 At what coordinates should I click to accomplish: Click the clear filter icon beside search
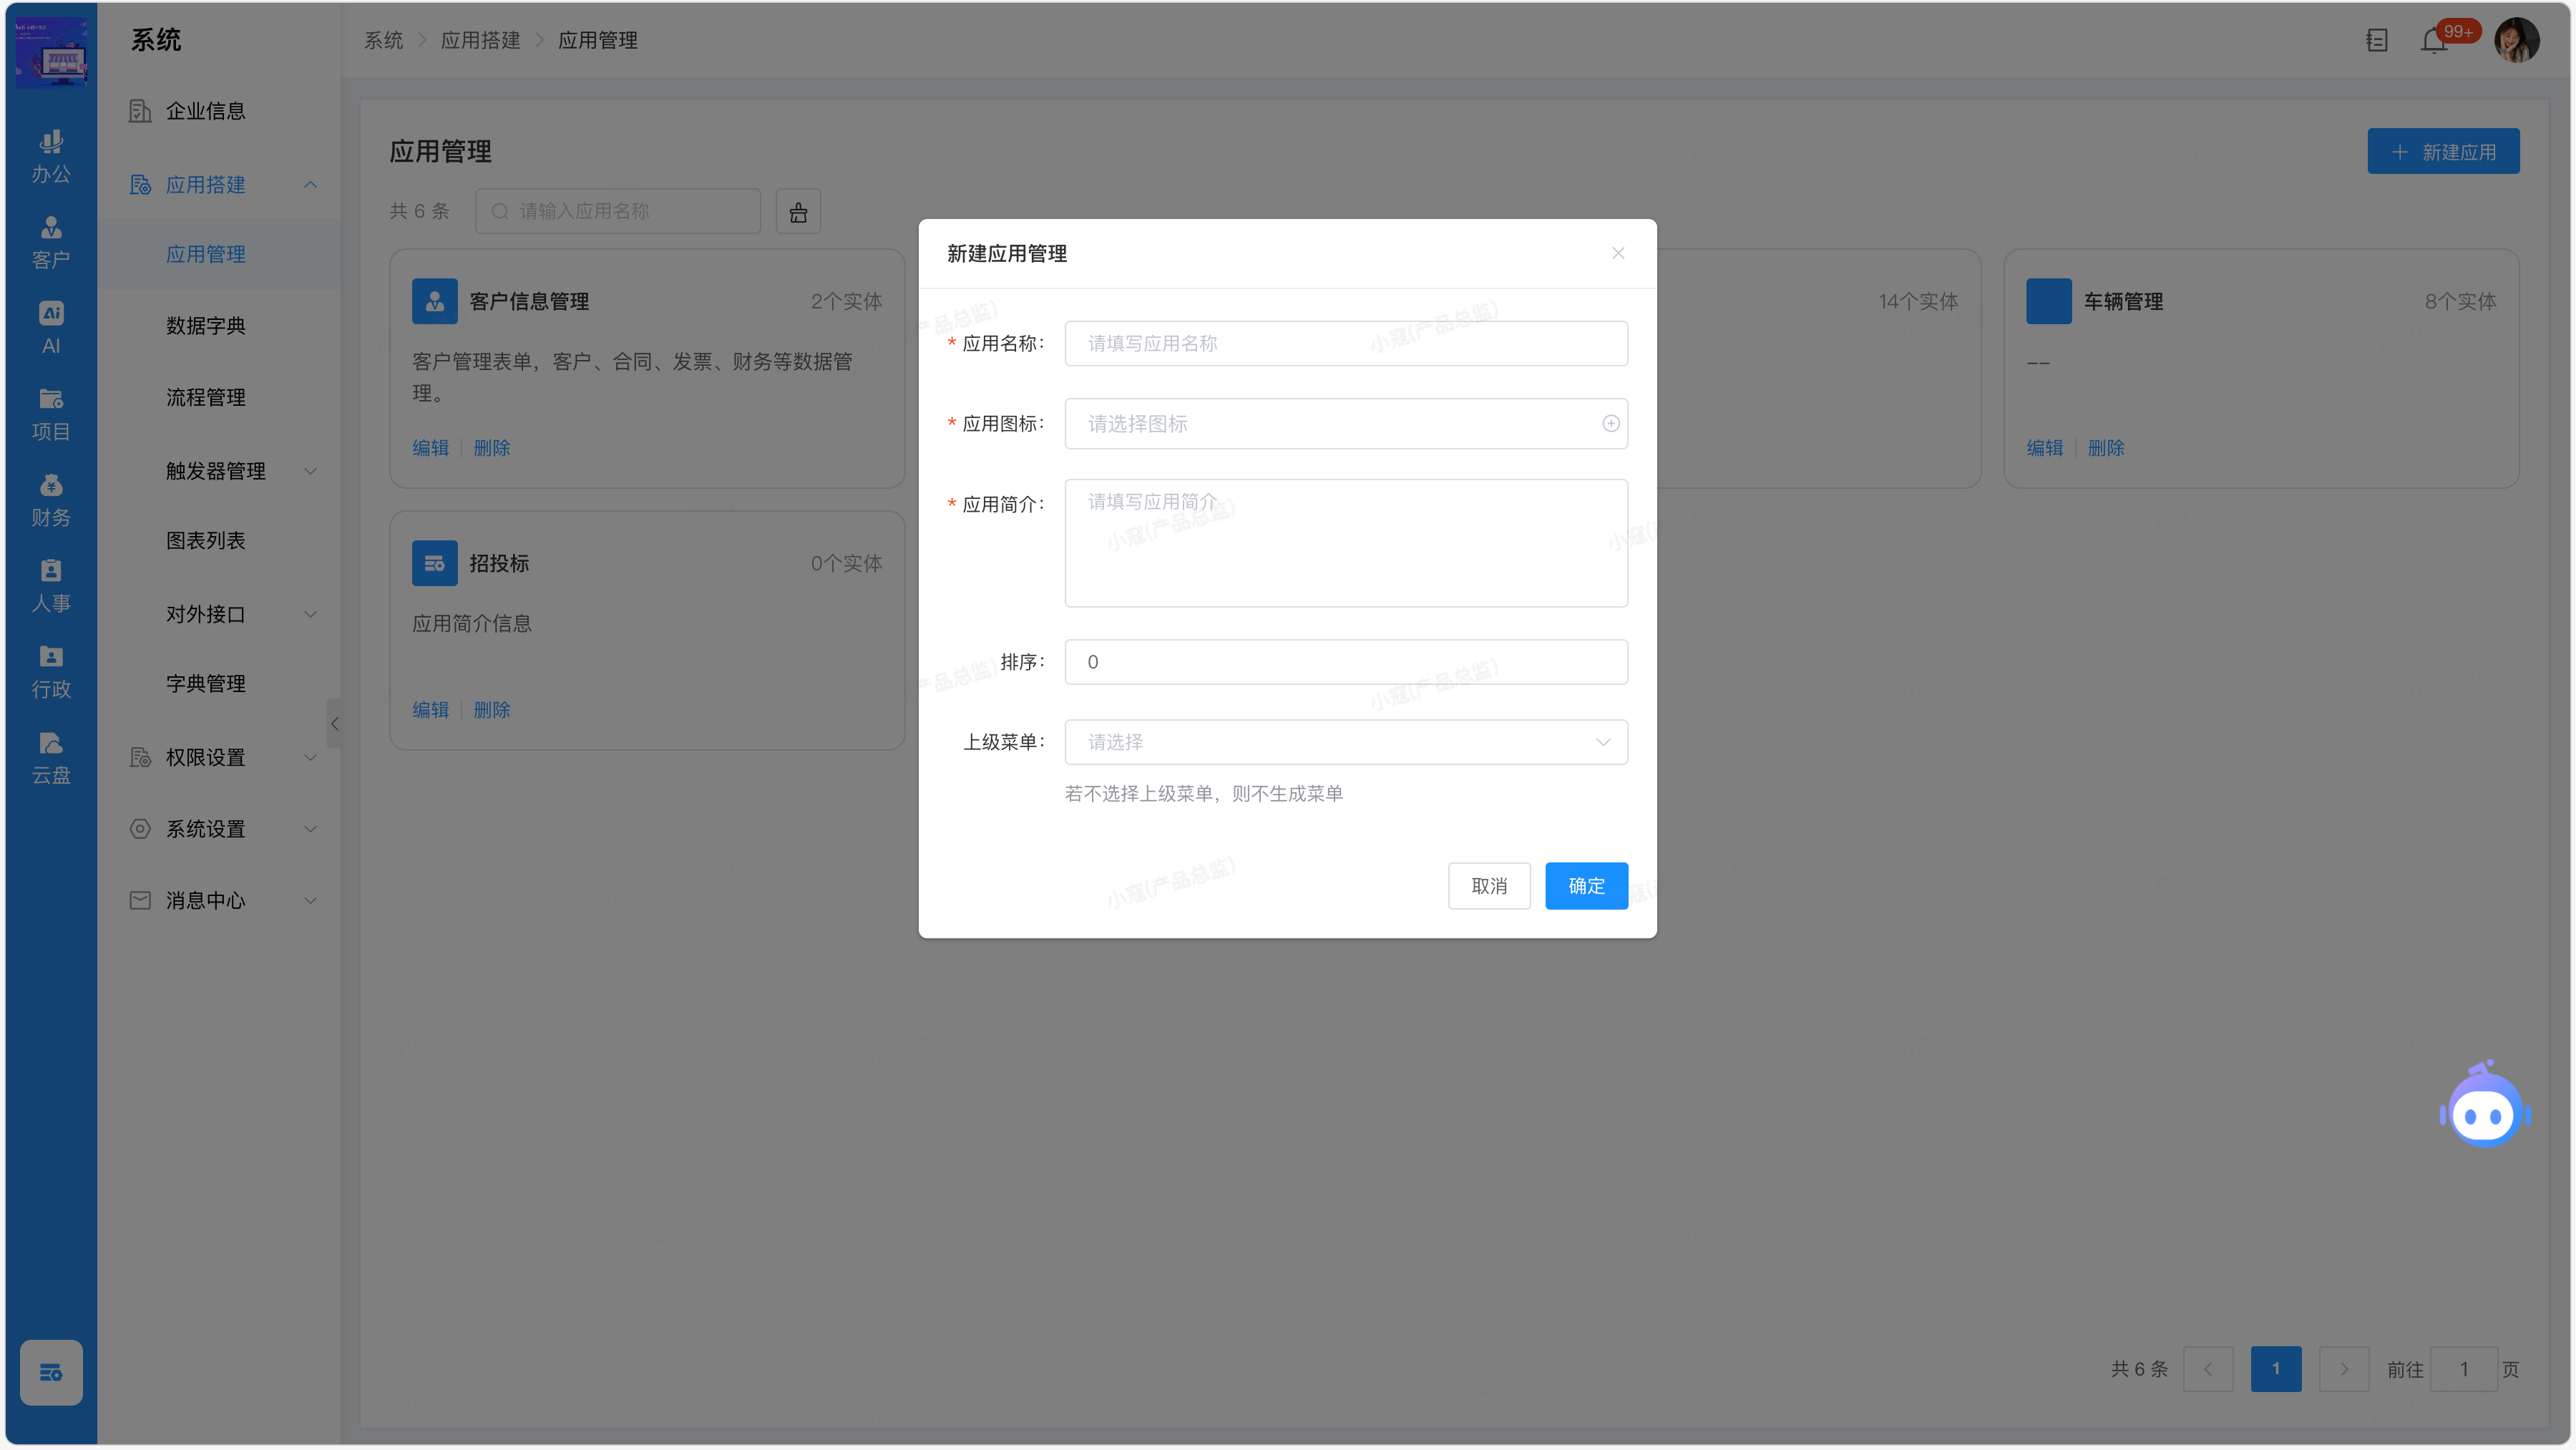tap(798, 212)
